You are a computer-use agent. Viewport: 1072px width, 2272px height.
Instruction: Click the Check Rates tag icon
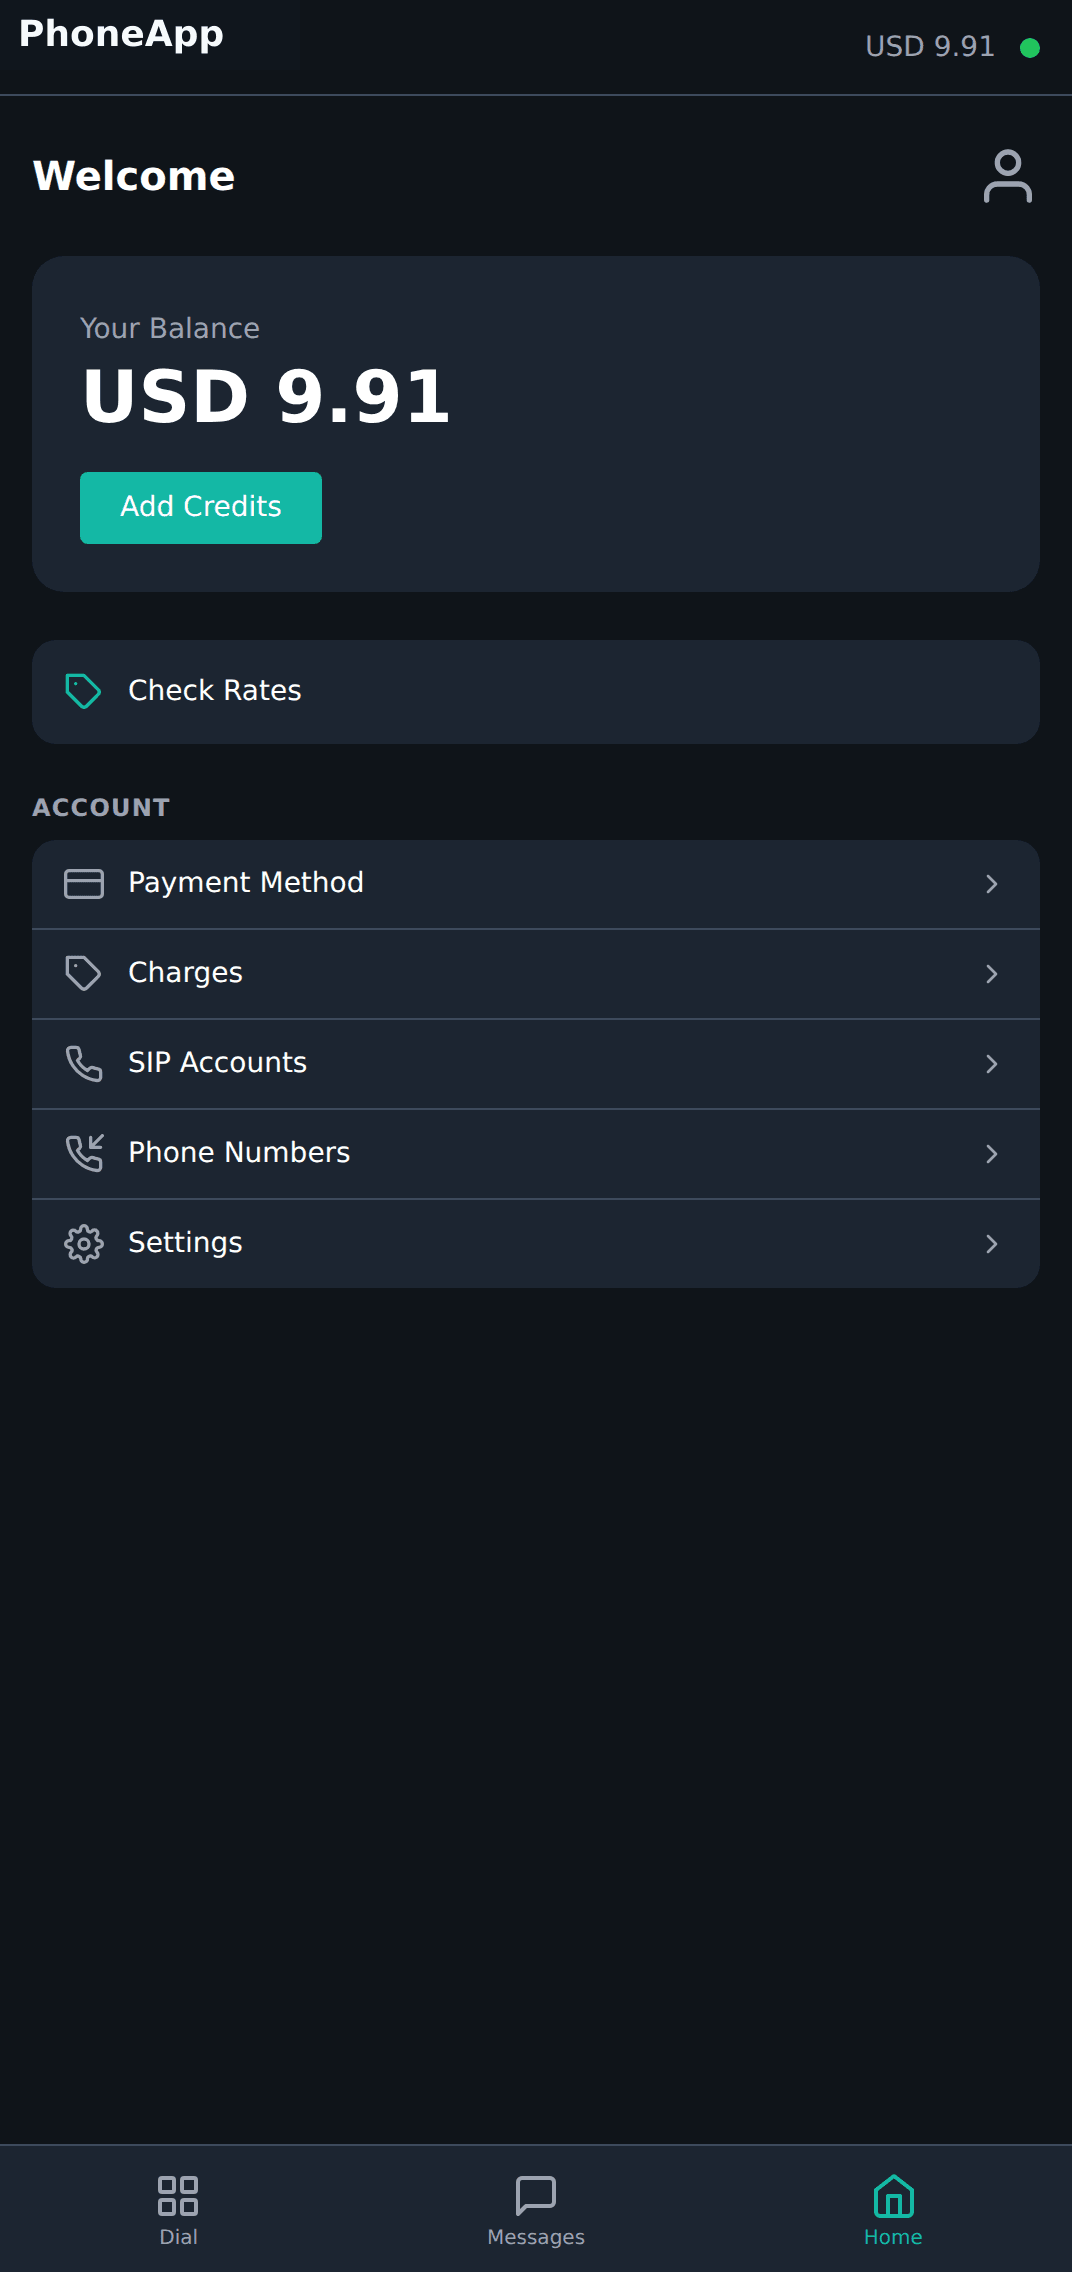pyautogui.click(x=83, y=691)
